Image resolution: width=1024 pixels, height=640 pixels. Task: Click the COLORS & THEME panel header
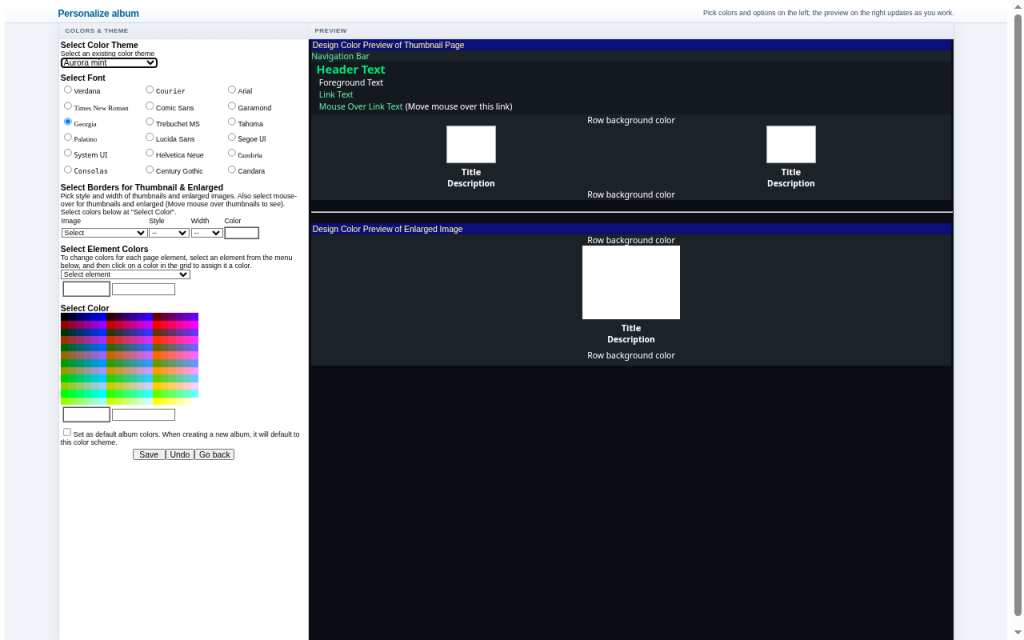click(x=184, y=31)
